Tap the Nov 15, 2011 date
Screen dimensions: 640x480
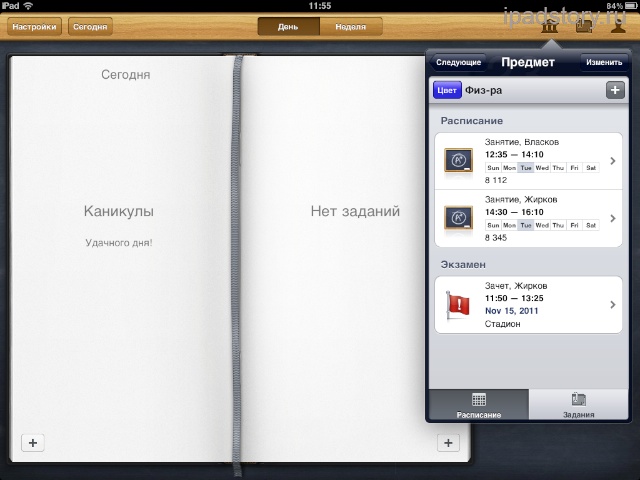pos(511,311)
